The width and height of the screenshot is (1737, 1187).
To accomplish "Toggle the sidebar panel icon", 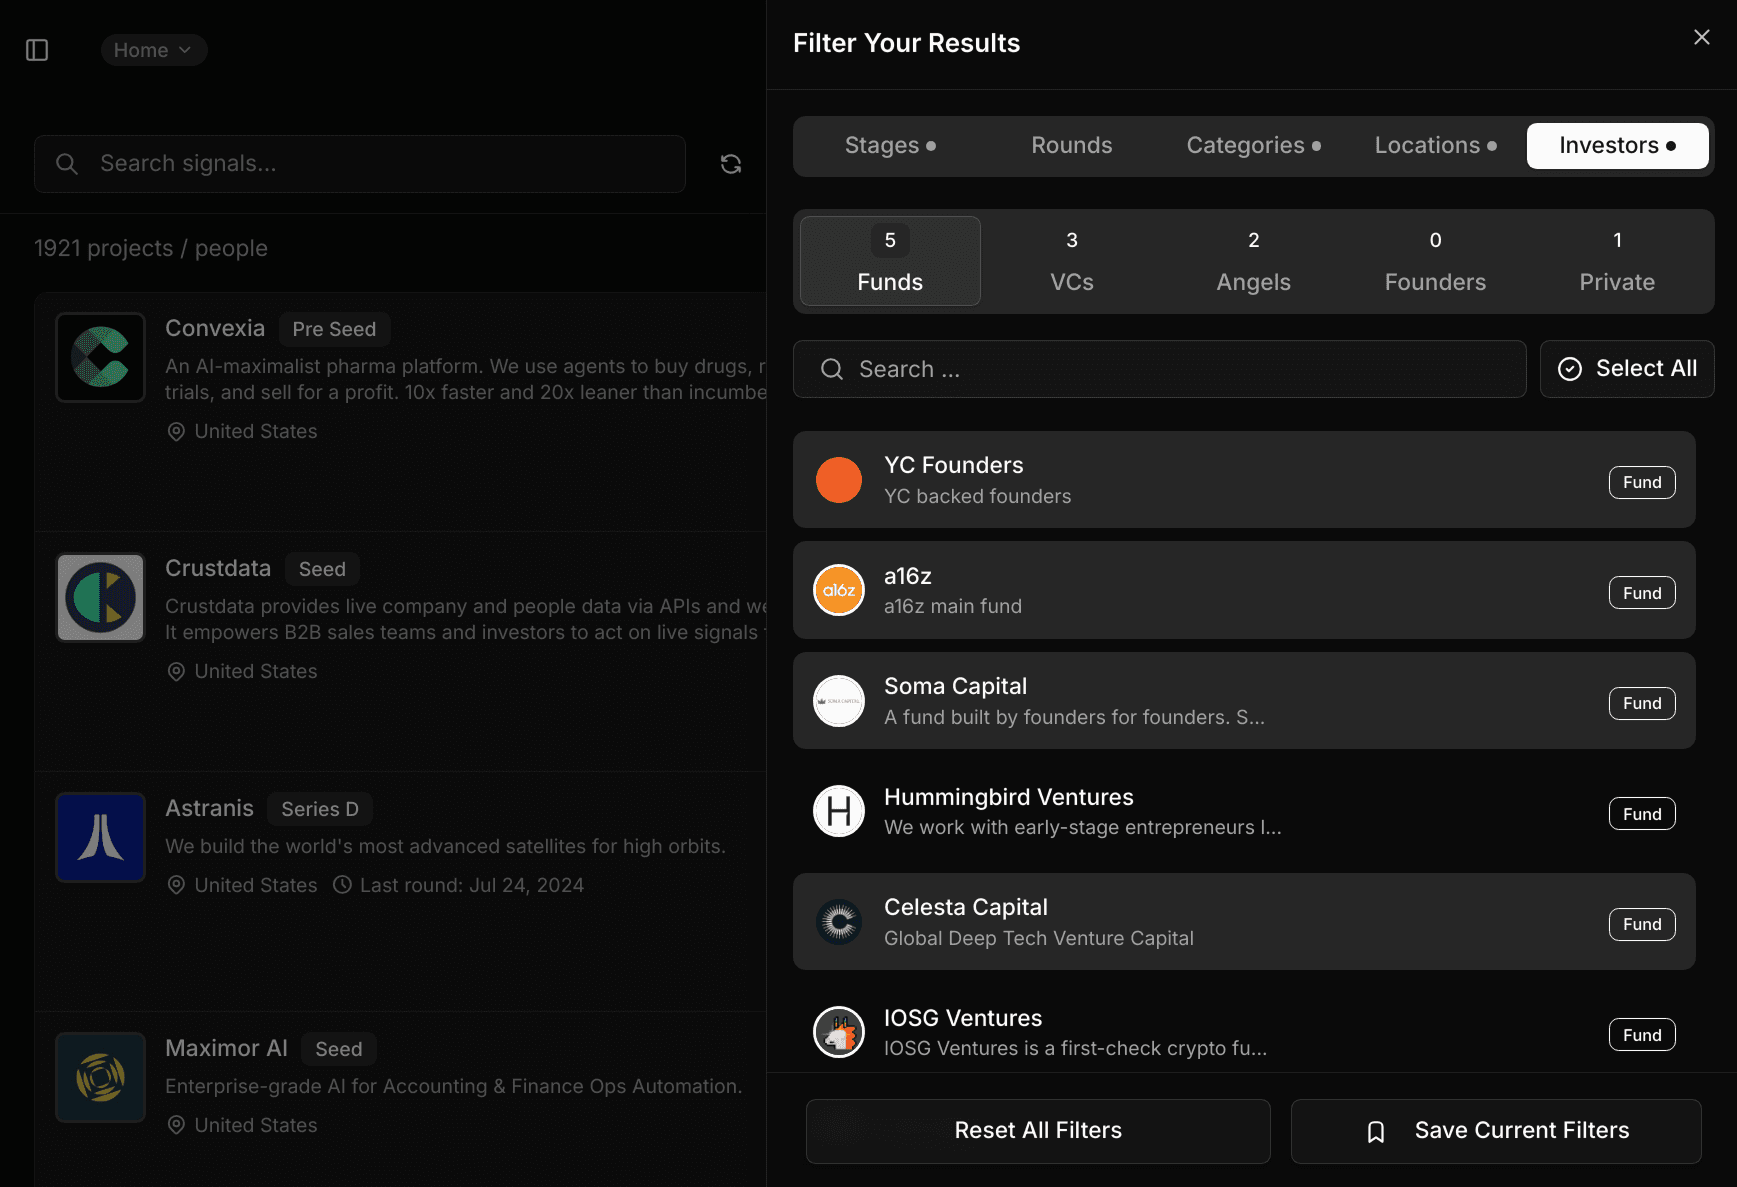I will (37, 50).
